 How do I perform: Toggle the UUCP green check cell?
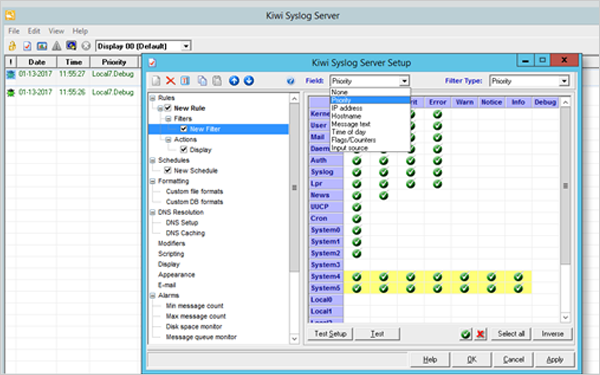coord(357,207)
